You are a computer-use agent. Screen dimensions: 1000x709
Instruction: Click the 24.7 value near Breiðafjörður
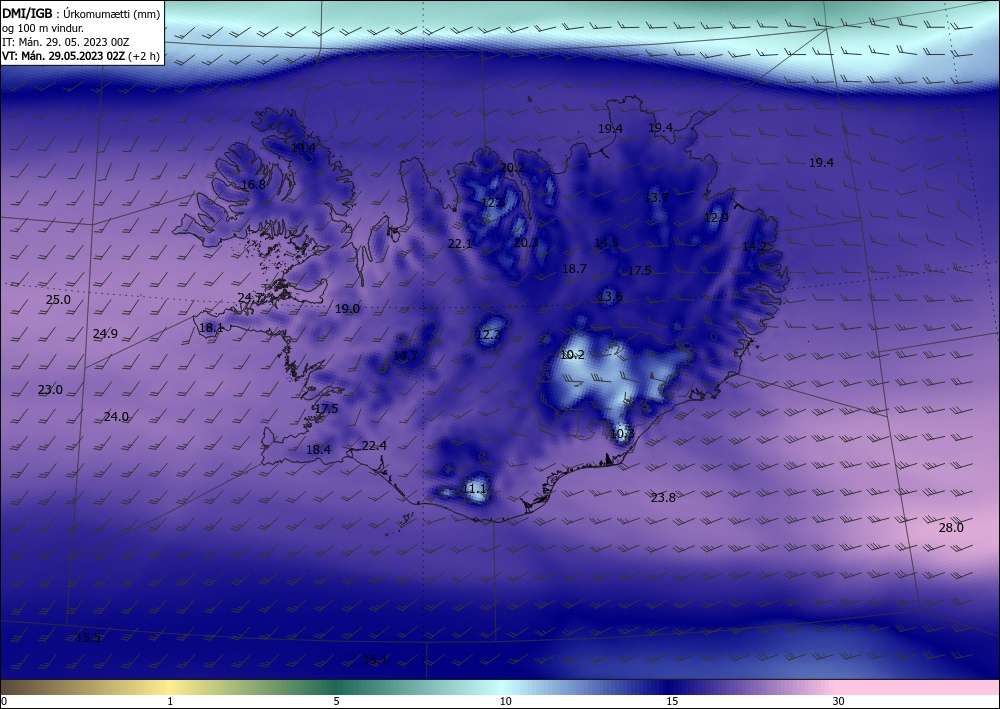[250, 298]
